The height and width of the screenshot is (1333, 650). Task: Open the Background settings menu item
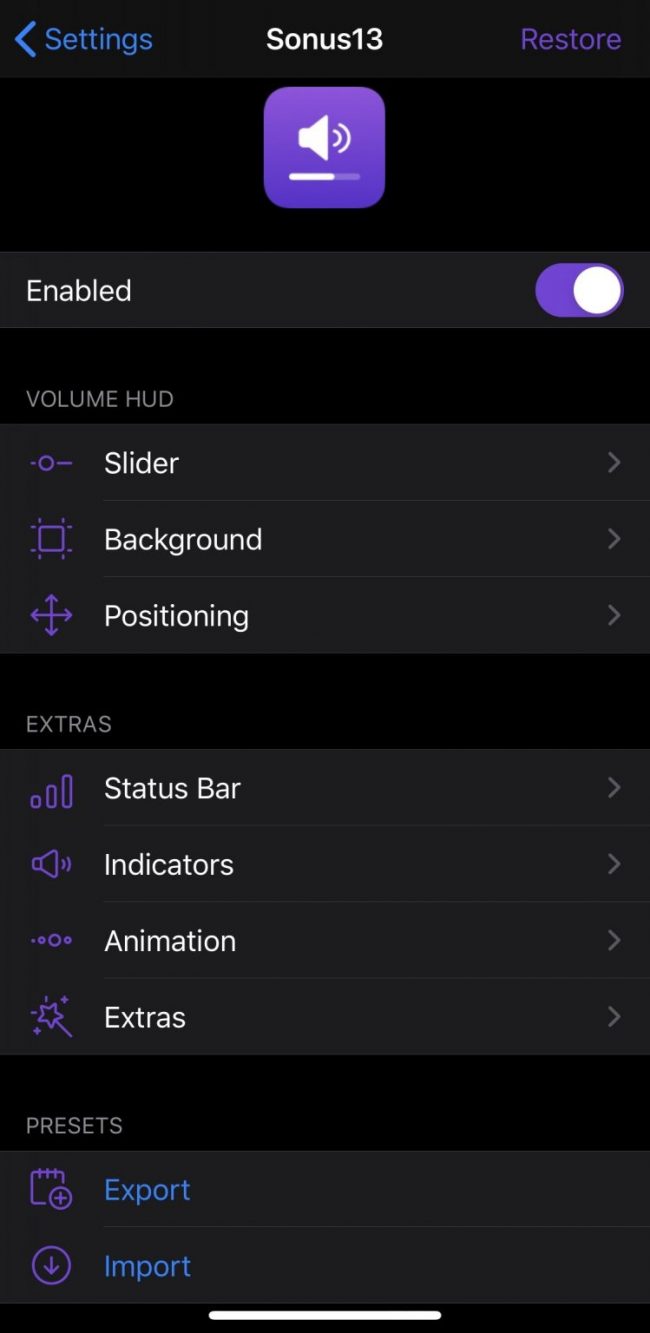coord(183,539)
